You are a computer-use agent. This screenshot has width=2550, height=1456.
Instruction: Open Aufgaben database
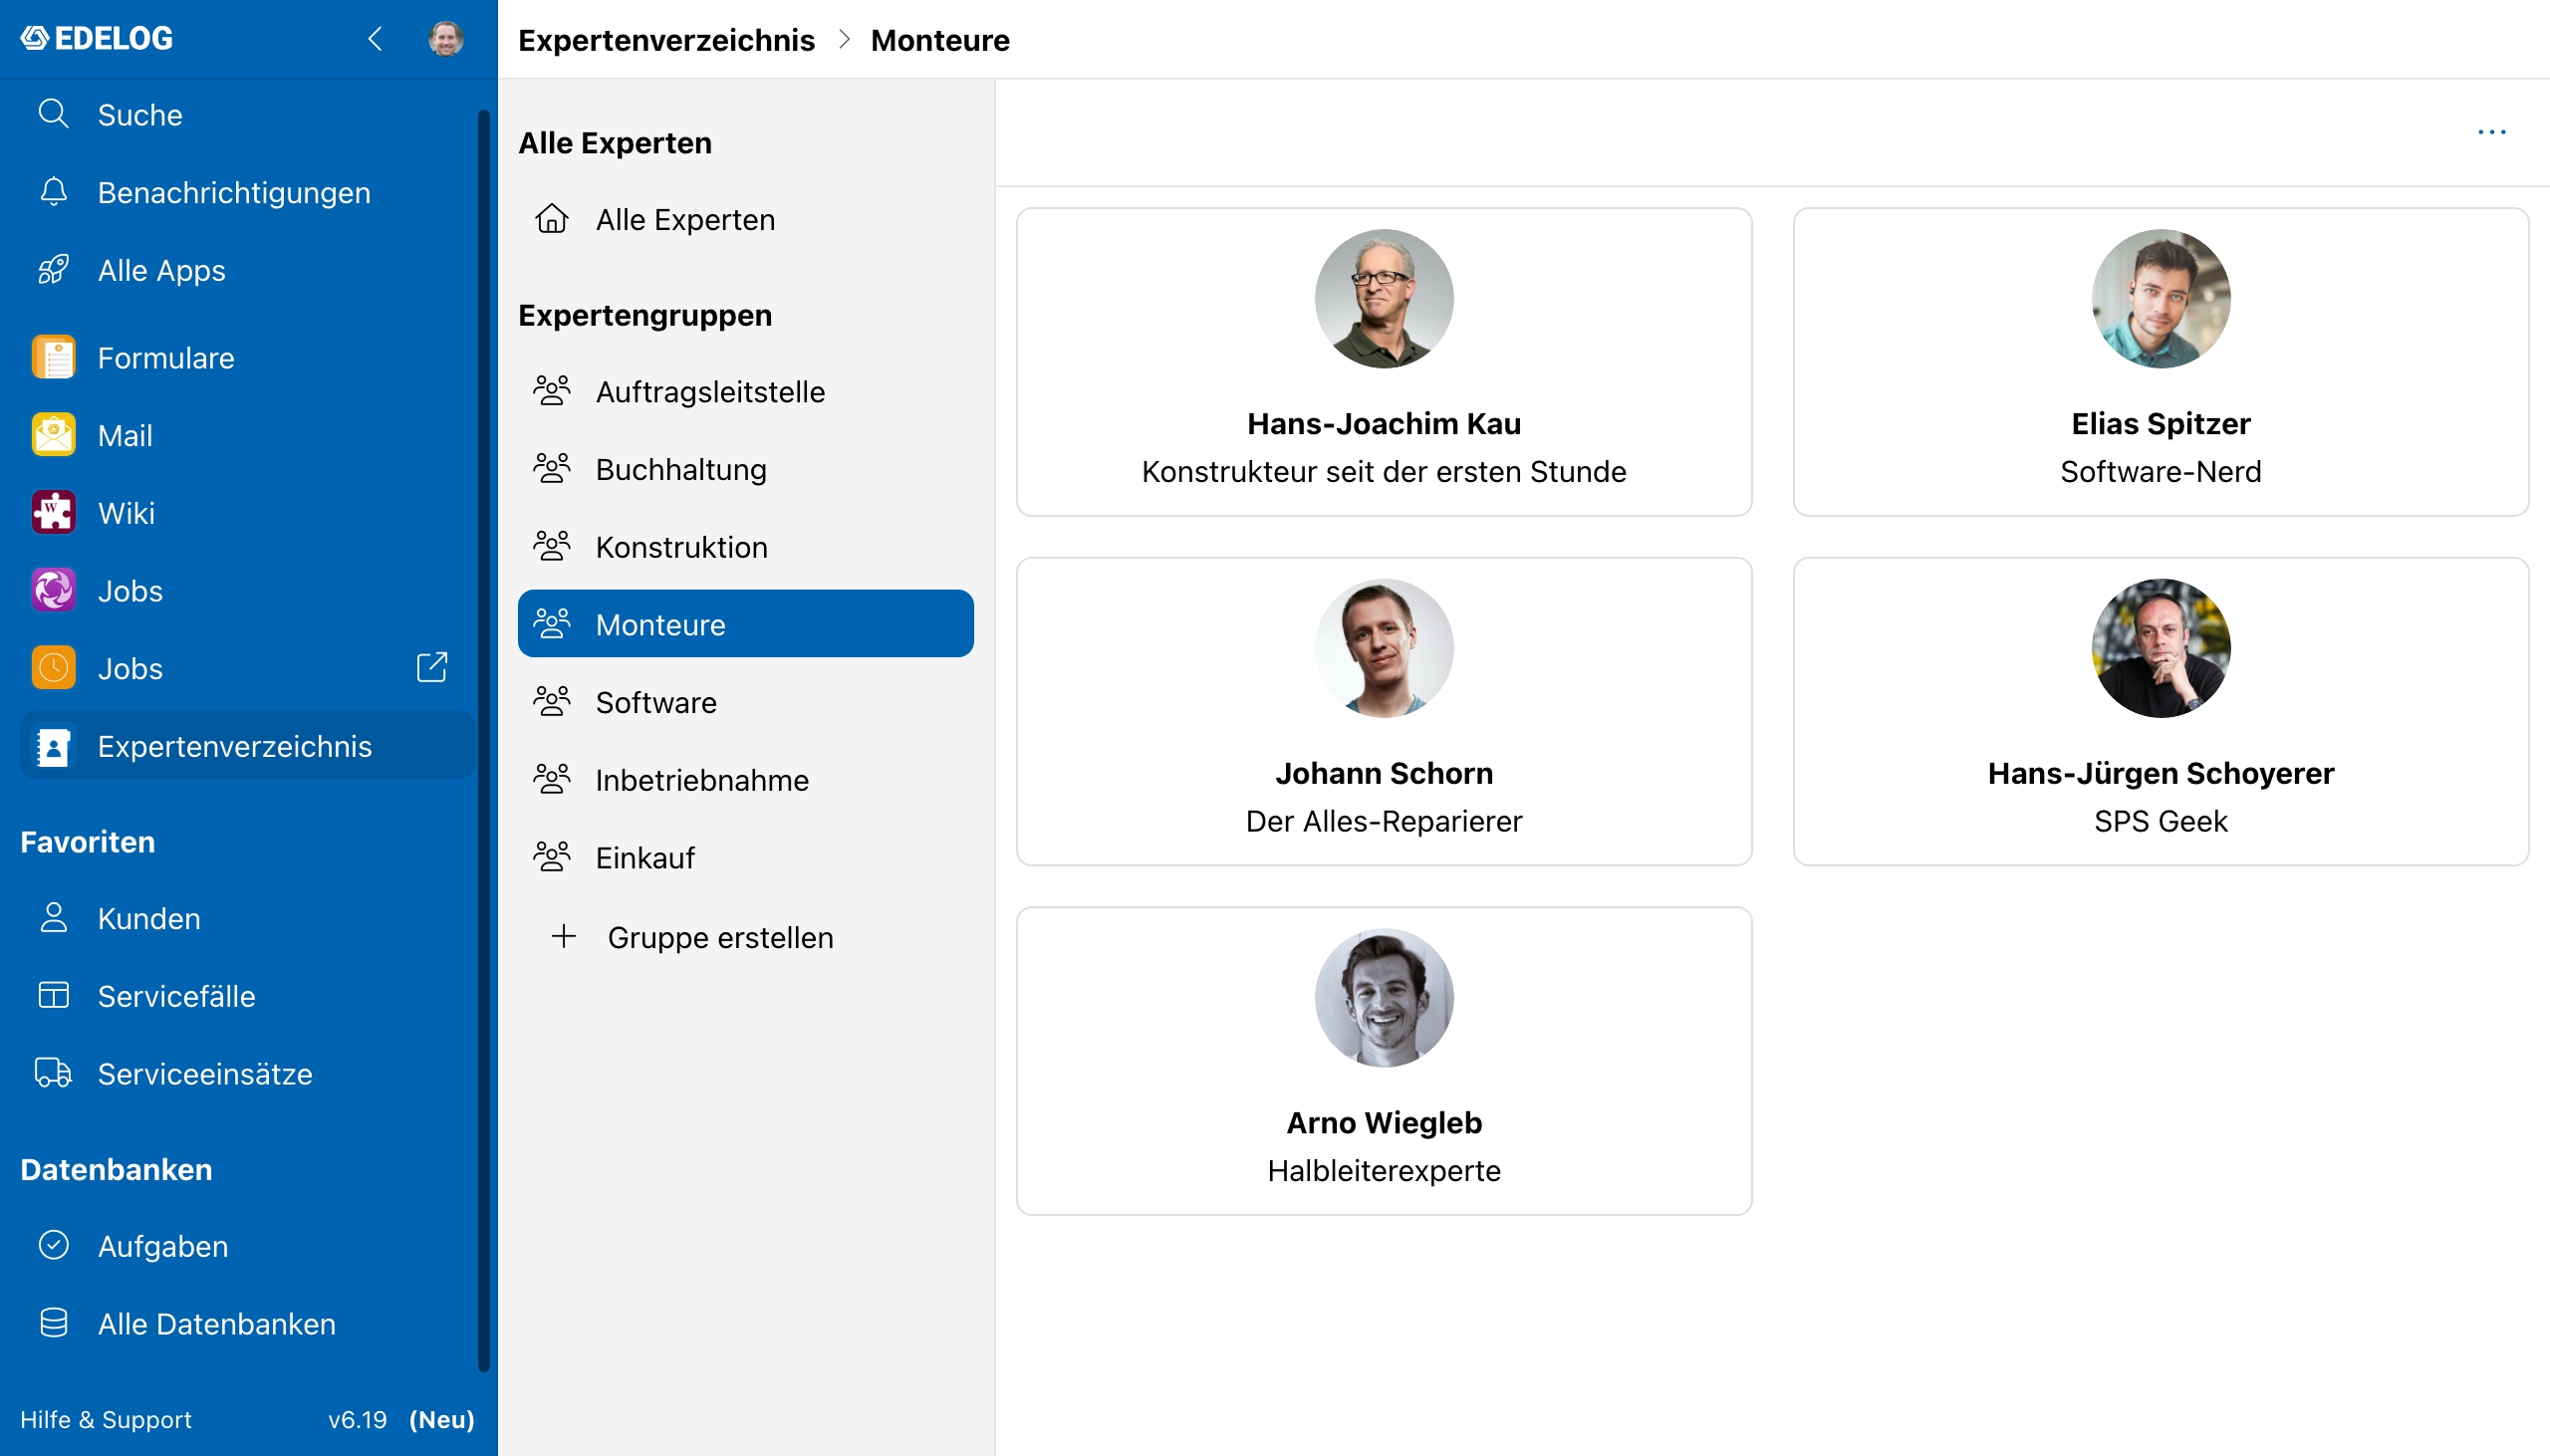tap(248, 1246)
